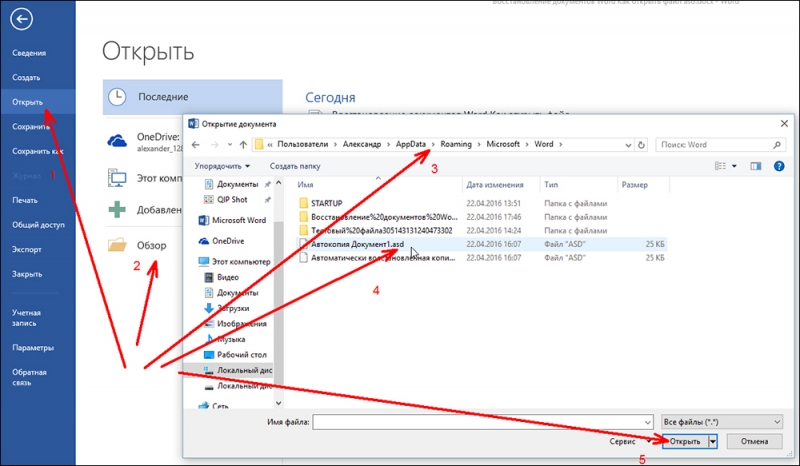Open Учетная запись page
This screenshot has width=800, height=466.
(27, 318)
